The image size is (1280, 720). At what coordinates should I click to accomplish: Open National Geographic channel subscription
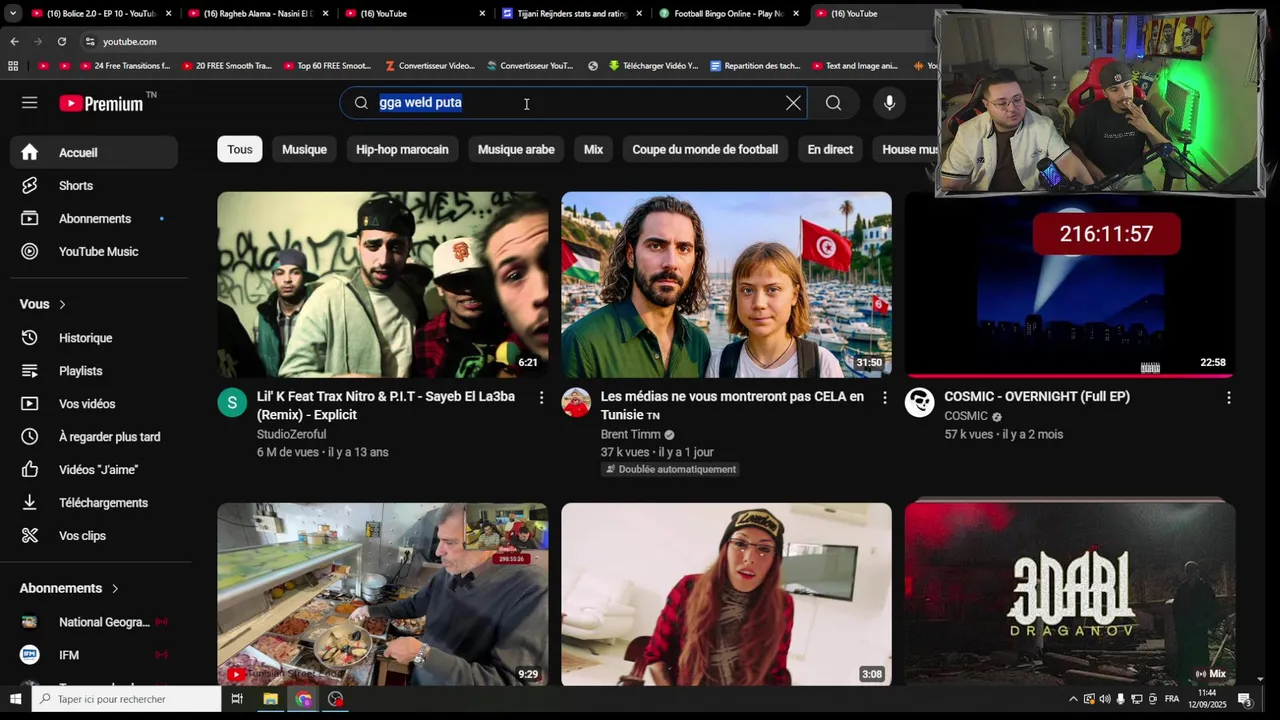pyautogui.click(x=94, y=622)
